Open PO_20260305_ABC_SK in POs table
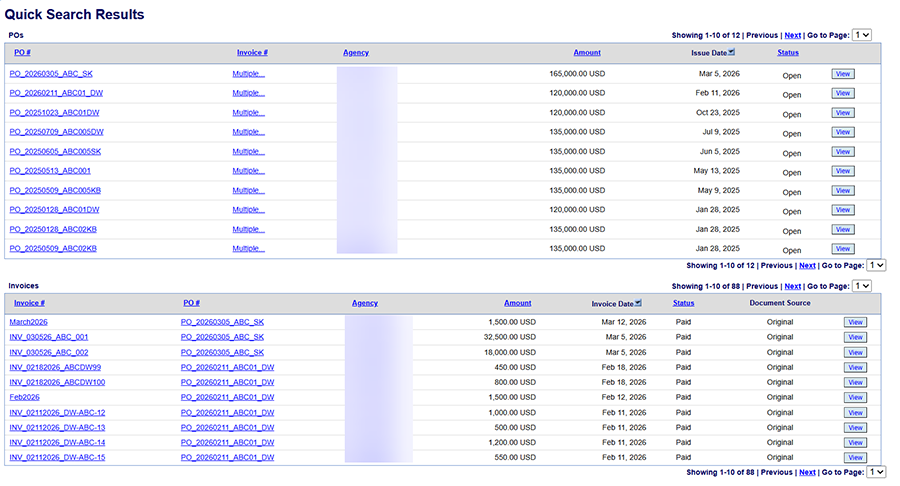Image resolution: width=900 pixels, height=486 pixels. coord(51,73)
